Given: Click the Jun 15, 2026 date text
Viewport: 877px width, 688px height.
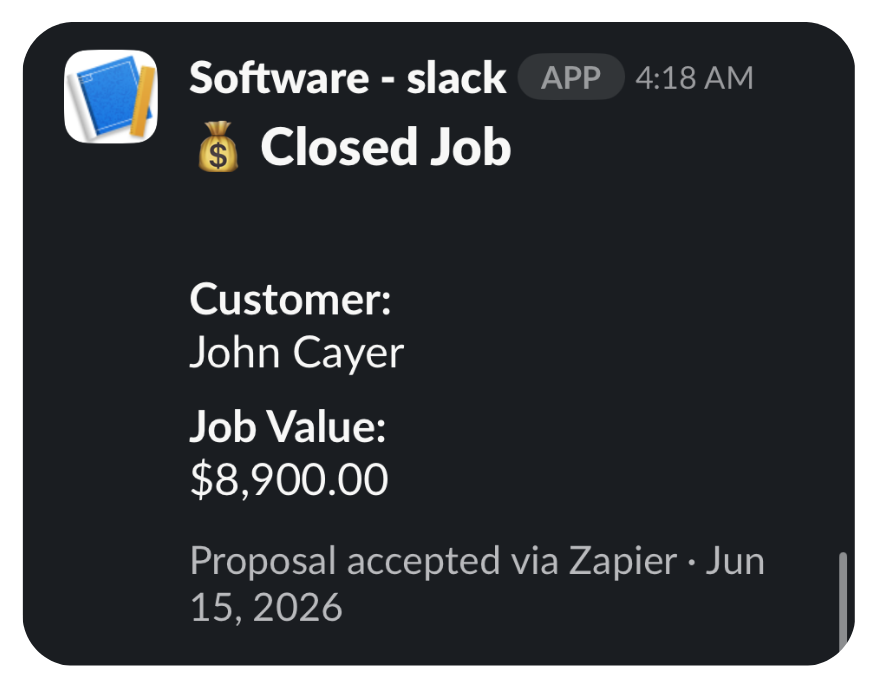Looking at the screenshot, I should [x=477, y=584].
